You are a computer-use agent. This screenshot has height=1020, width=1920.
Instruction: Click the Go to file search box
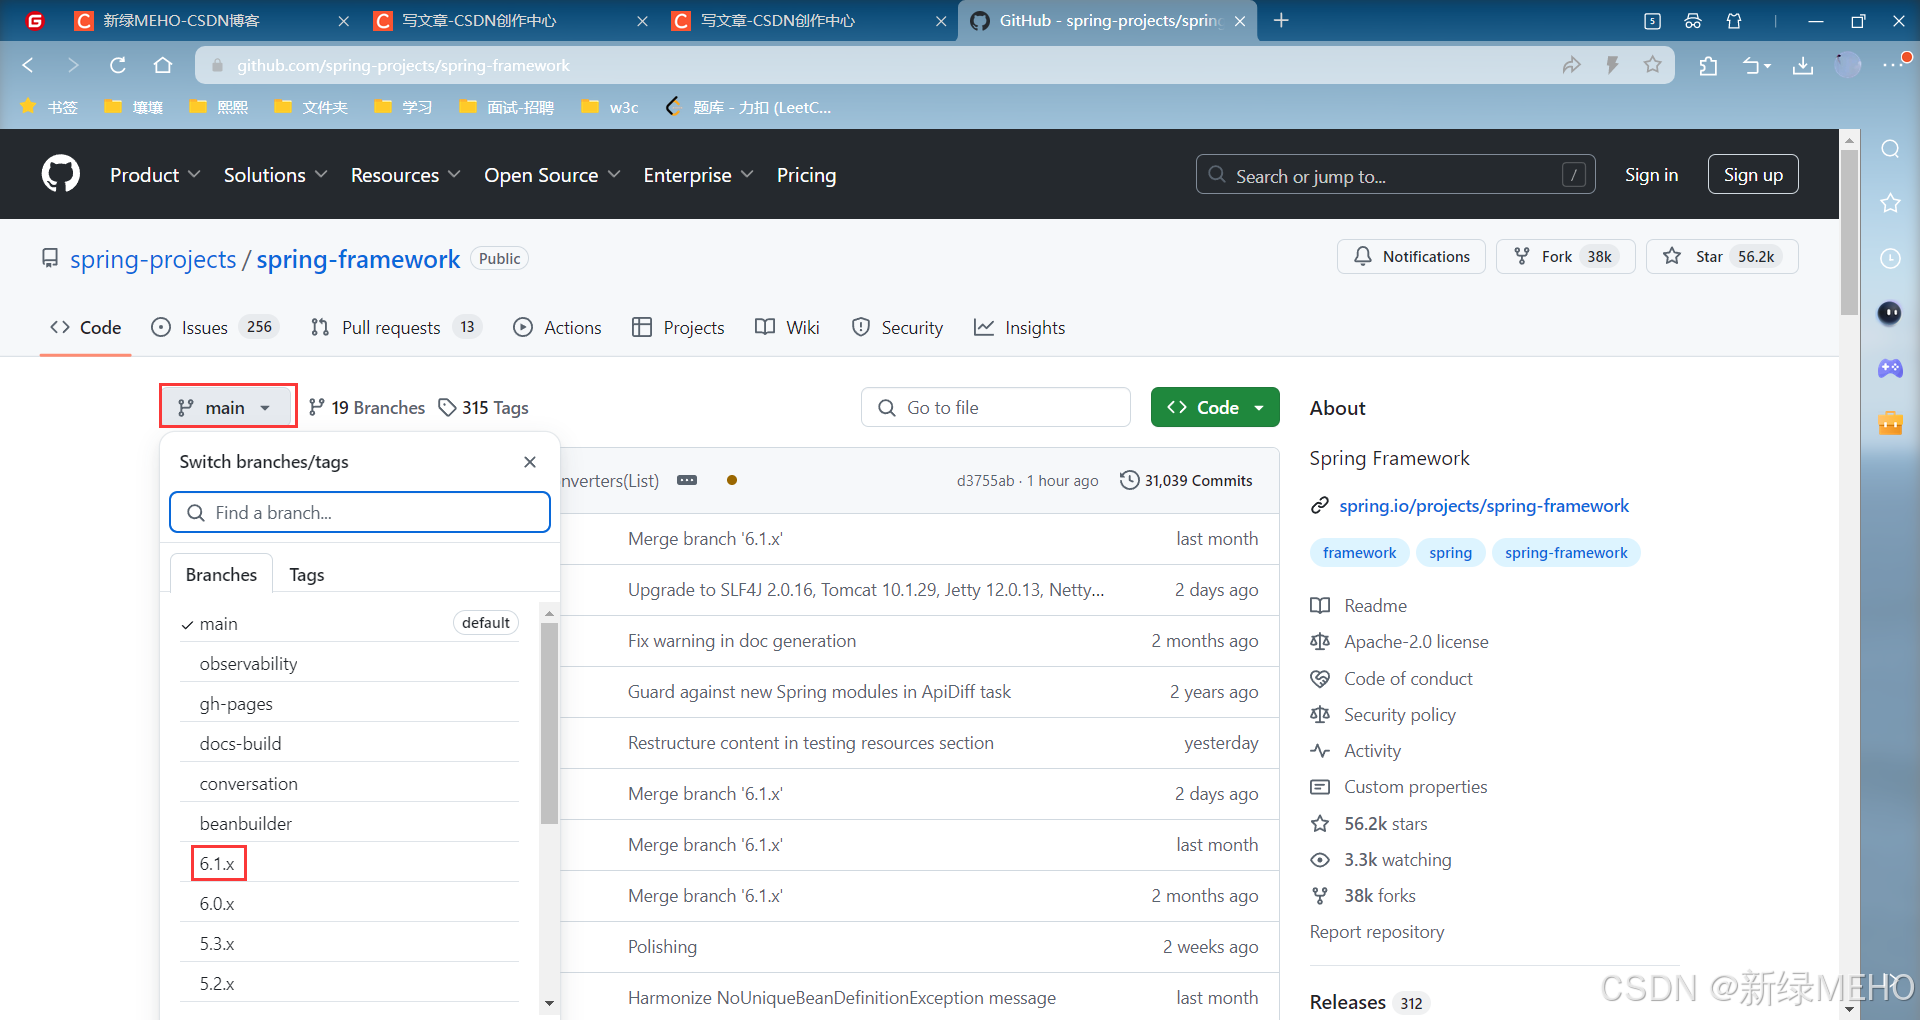[996, 407]
